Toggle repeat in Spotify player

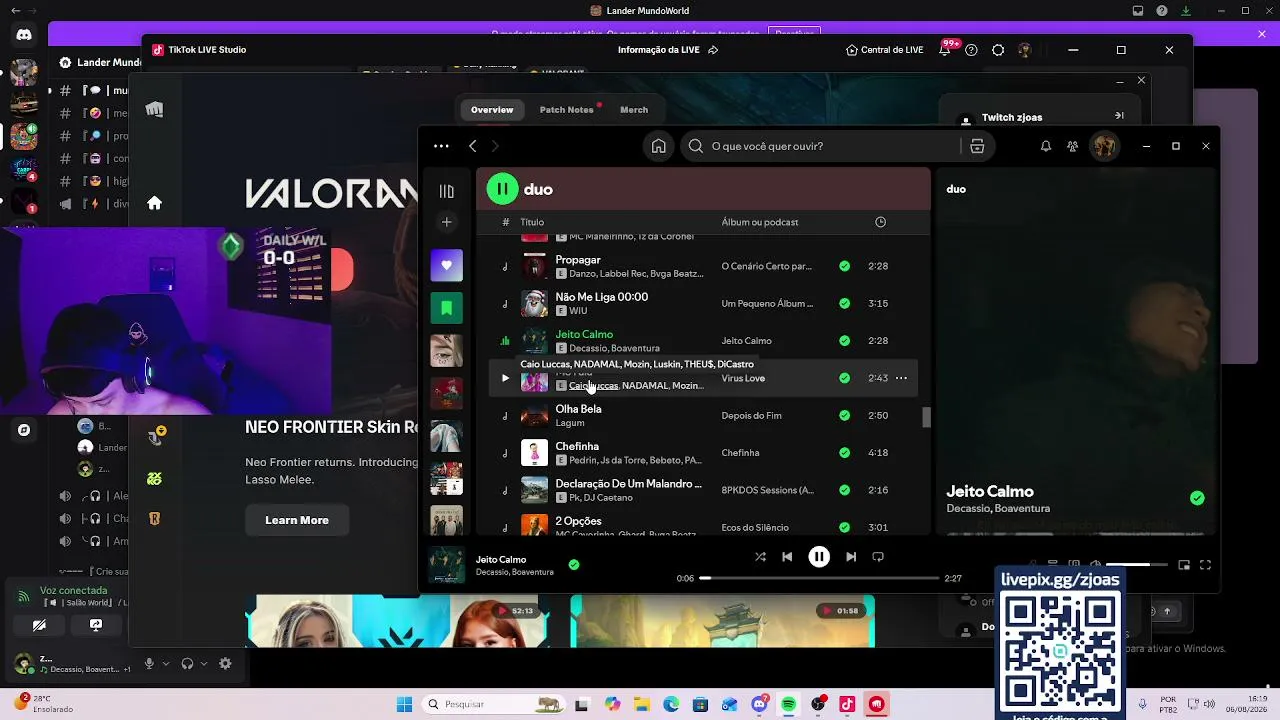(x=878, y=557)
